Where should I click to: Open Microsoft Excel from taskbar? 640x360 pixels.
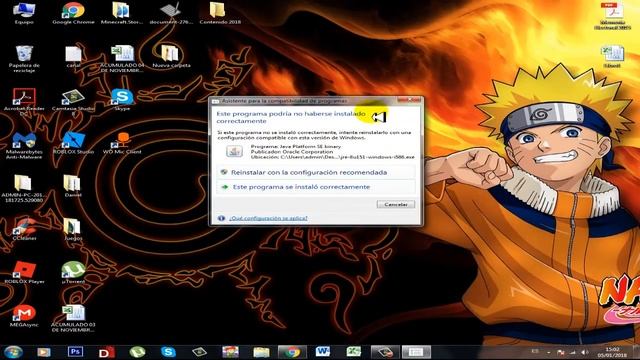353,352
